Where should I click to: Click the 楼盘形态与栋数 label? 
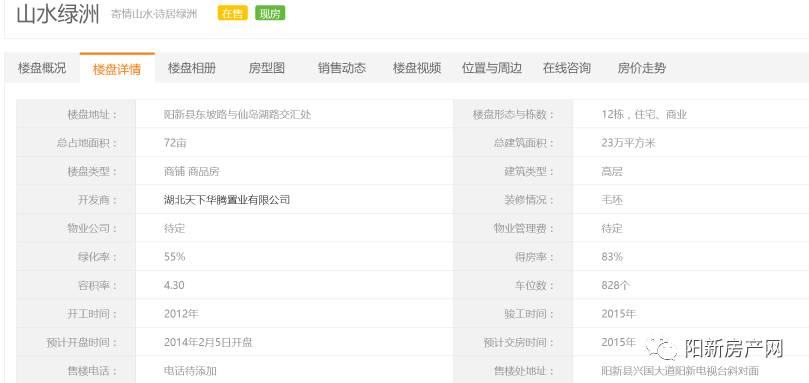(x=513, y=115)
